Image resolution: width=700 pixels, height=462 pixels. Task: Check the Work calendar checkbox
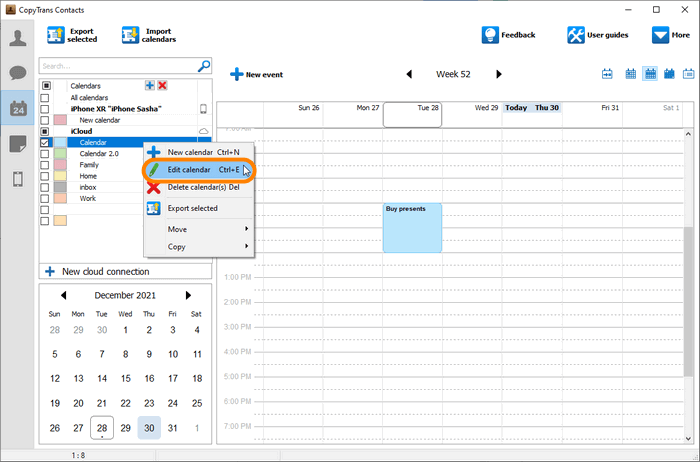45,198
